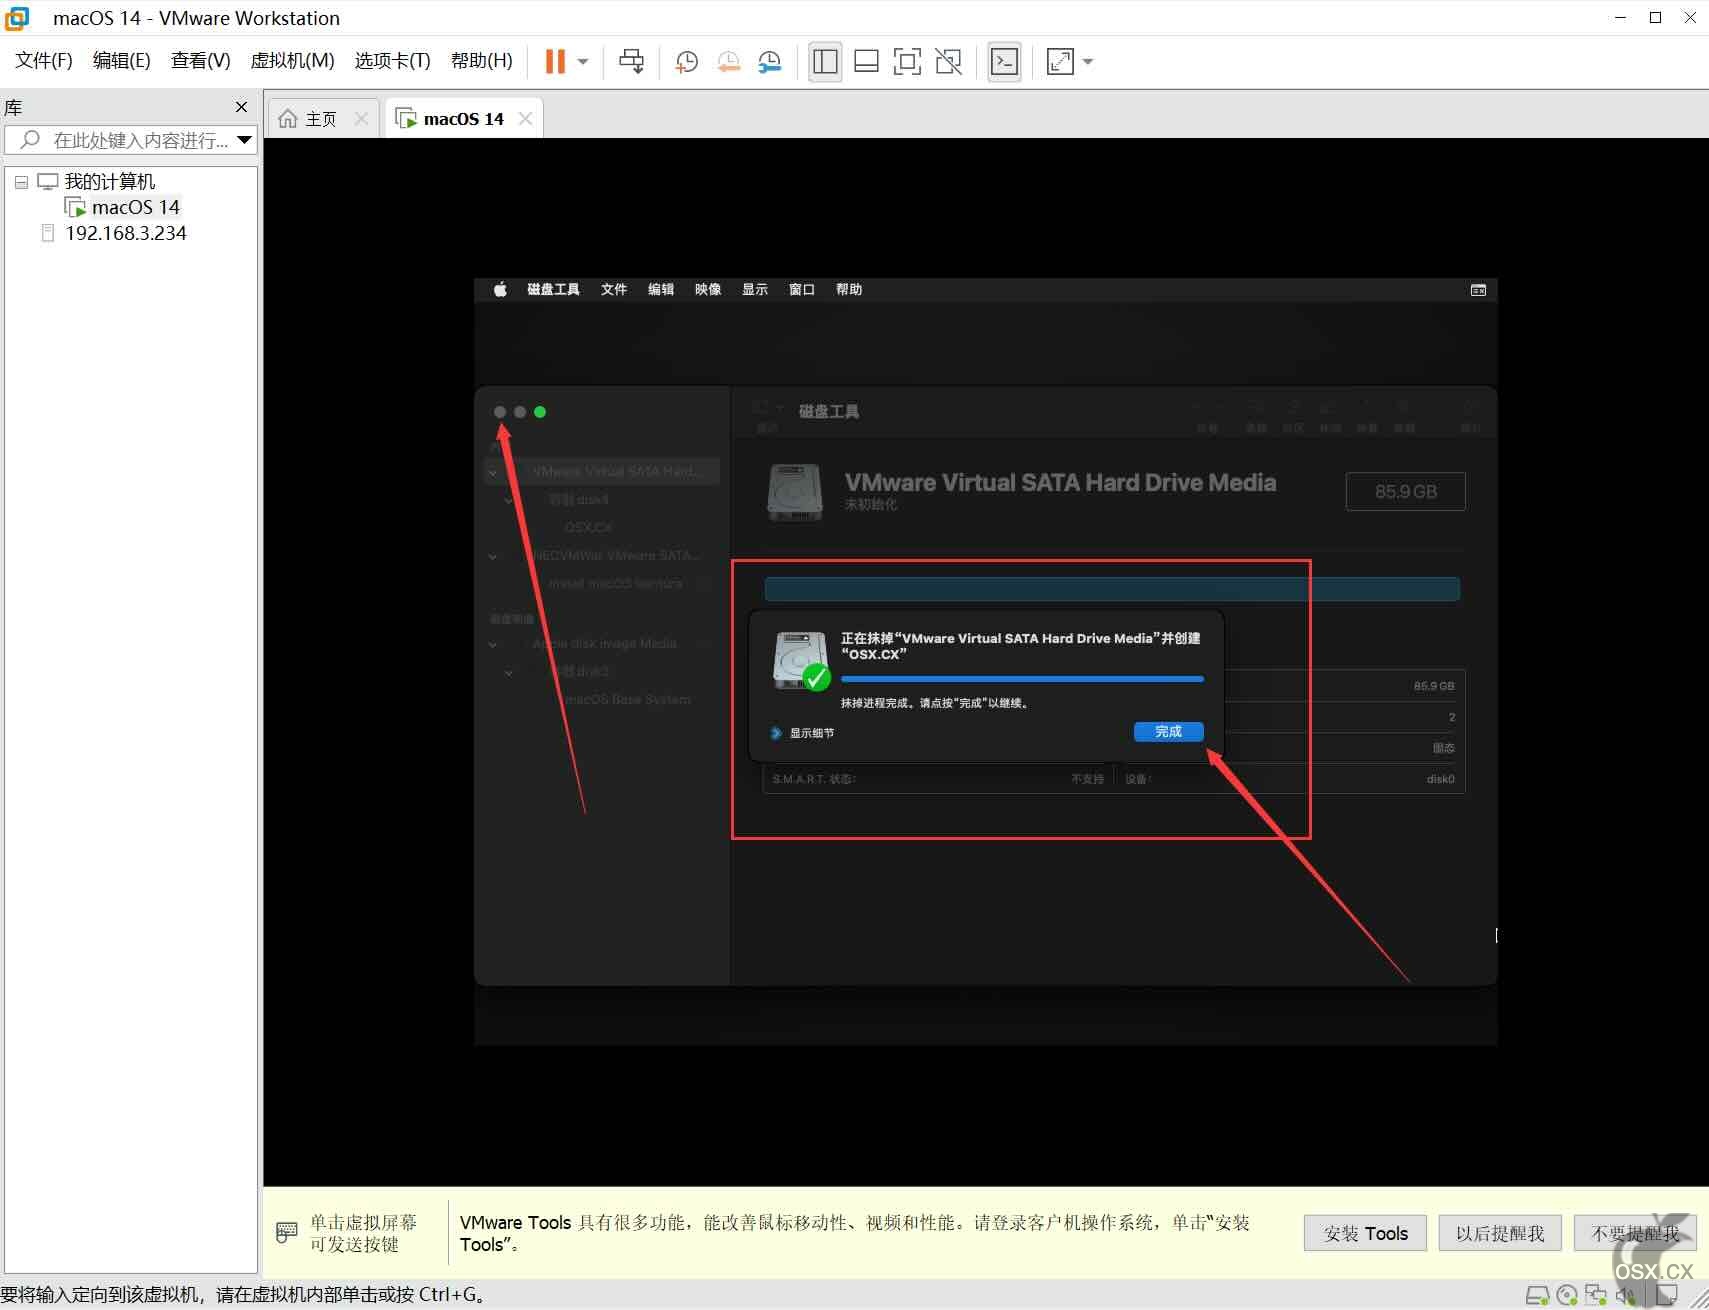
Task: Toggle the console view button
Action: [1004, 61]
